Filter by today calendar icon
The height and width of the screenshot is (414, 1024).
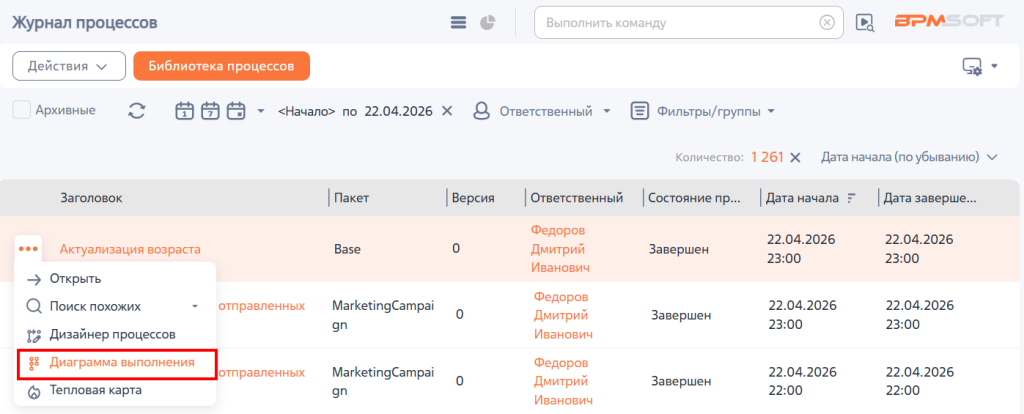pyautogui.click(x=185, y=111)
